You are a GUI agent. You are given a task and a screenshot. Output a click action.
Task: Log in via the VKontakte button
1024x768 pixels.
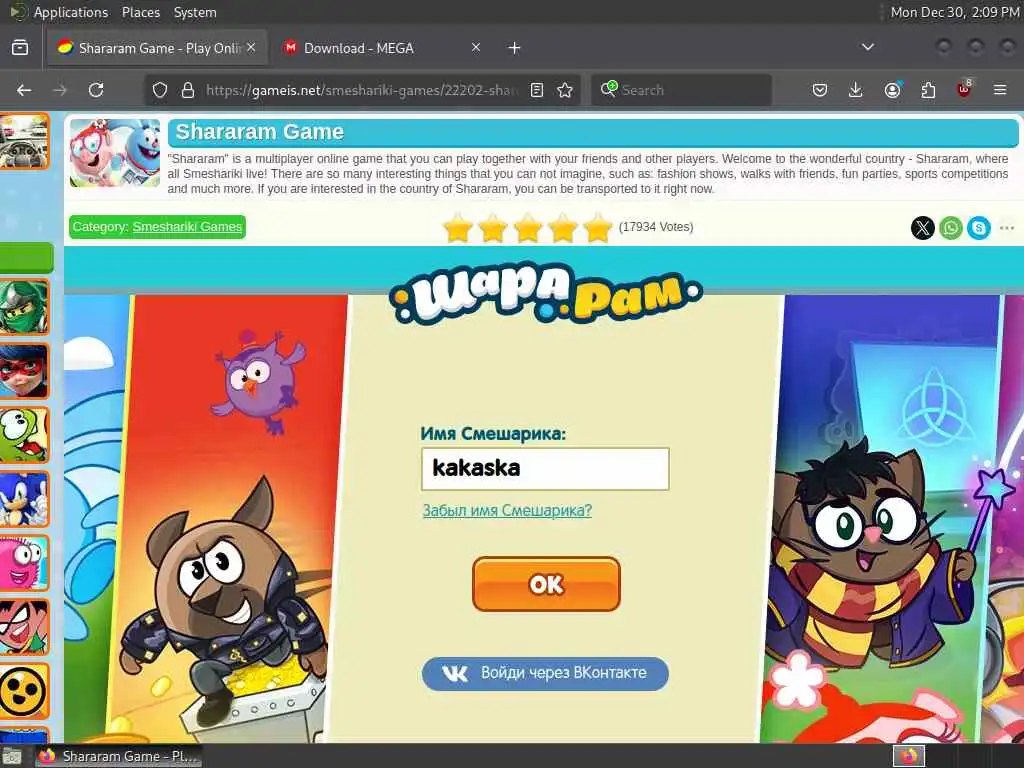click(545, 673)
